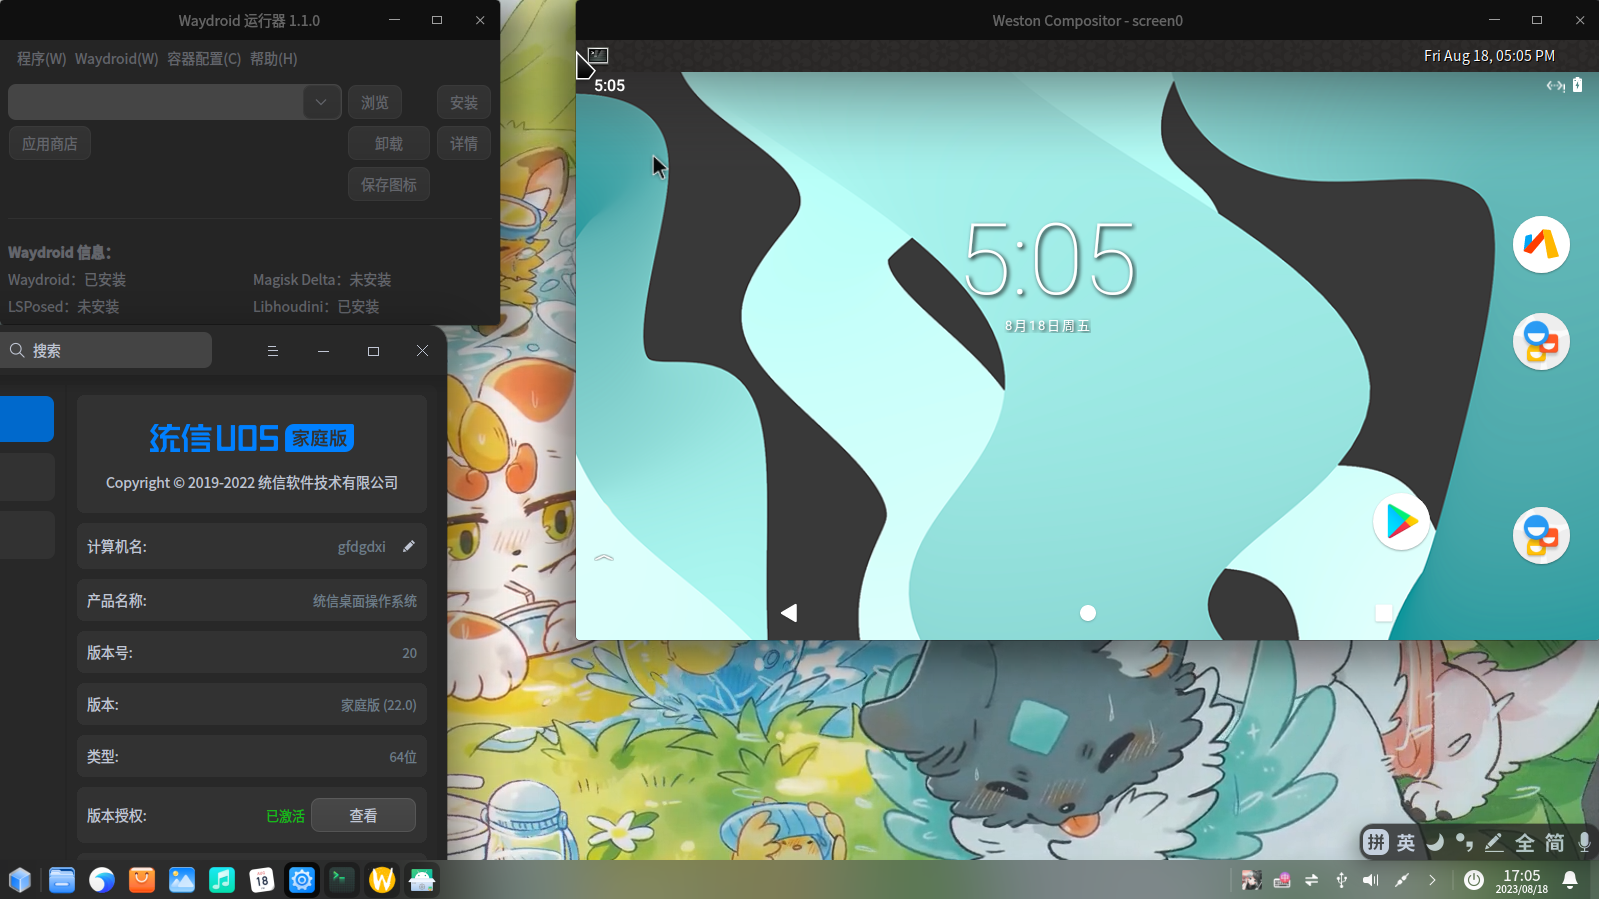Click the 搜索 search field in settings window
The width and height of the screenshot is (1599, 899).
(106, 350)
